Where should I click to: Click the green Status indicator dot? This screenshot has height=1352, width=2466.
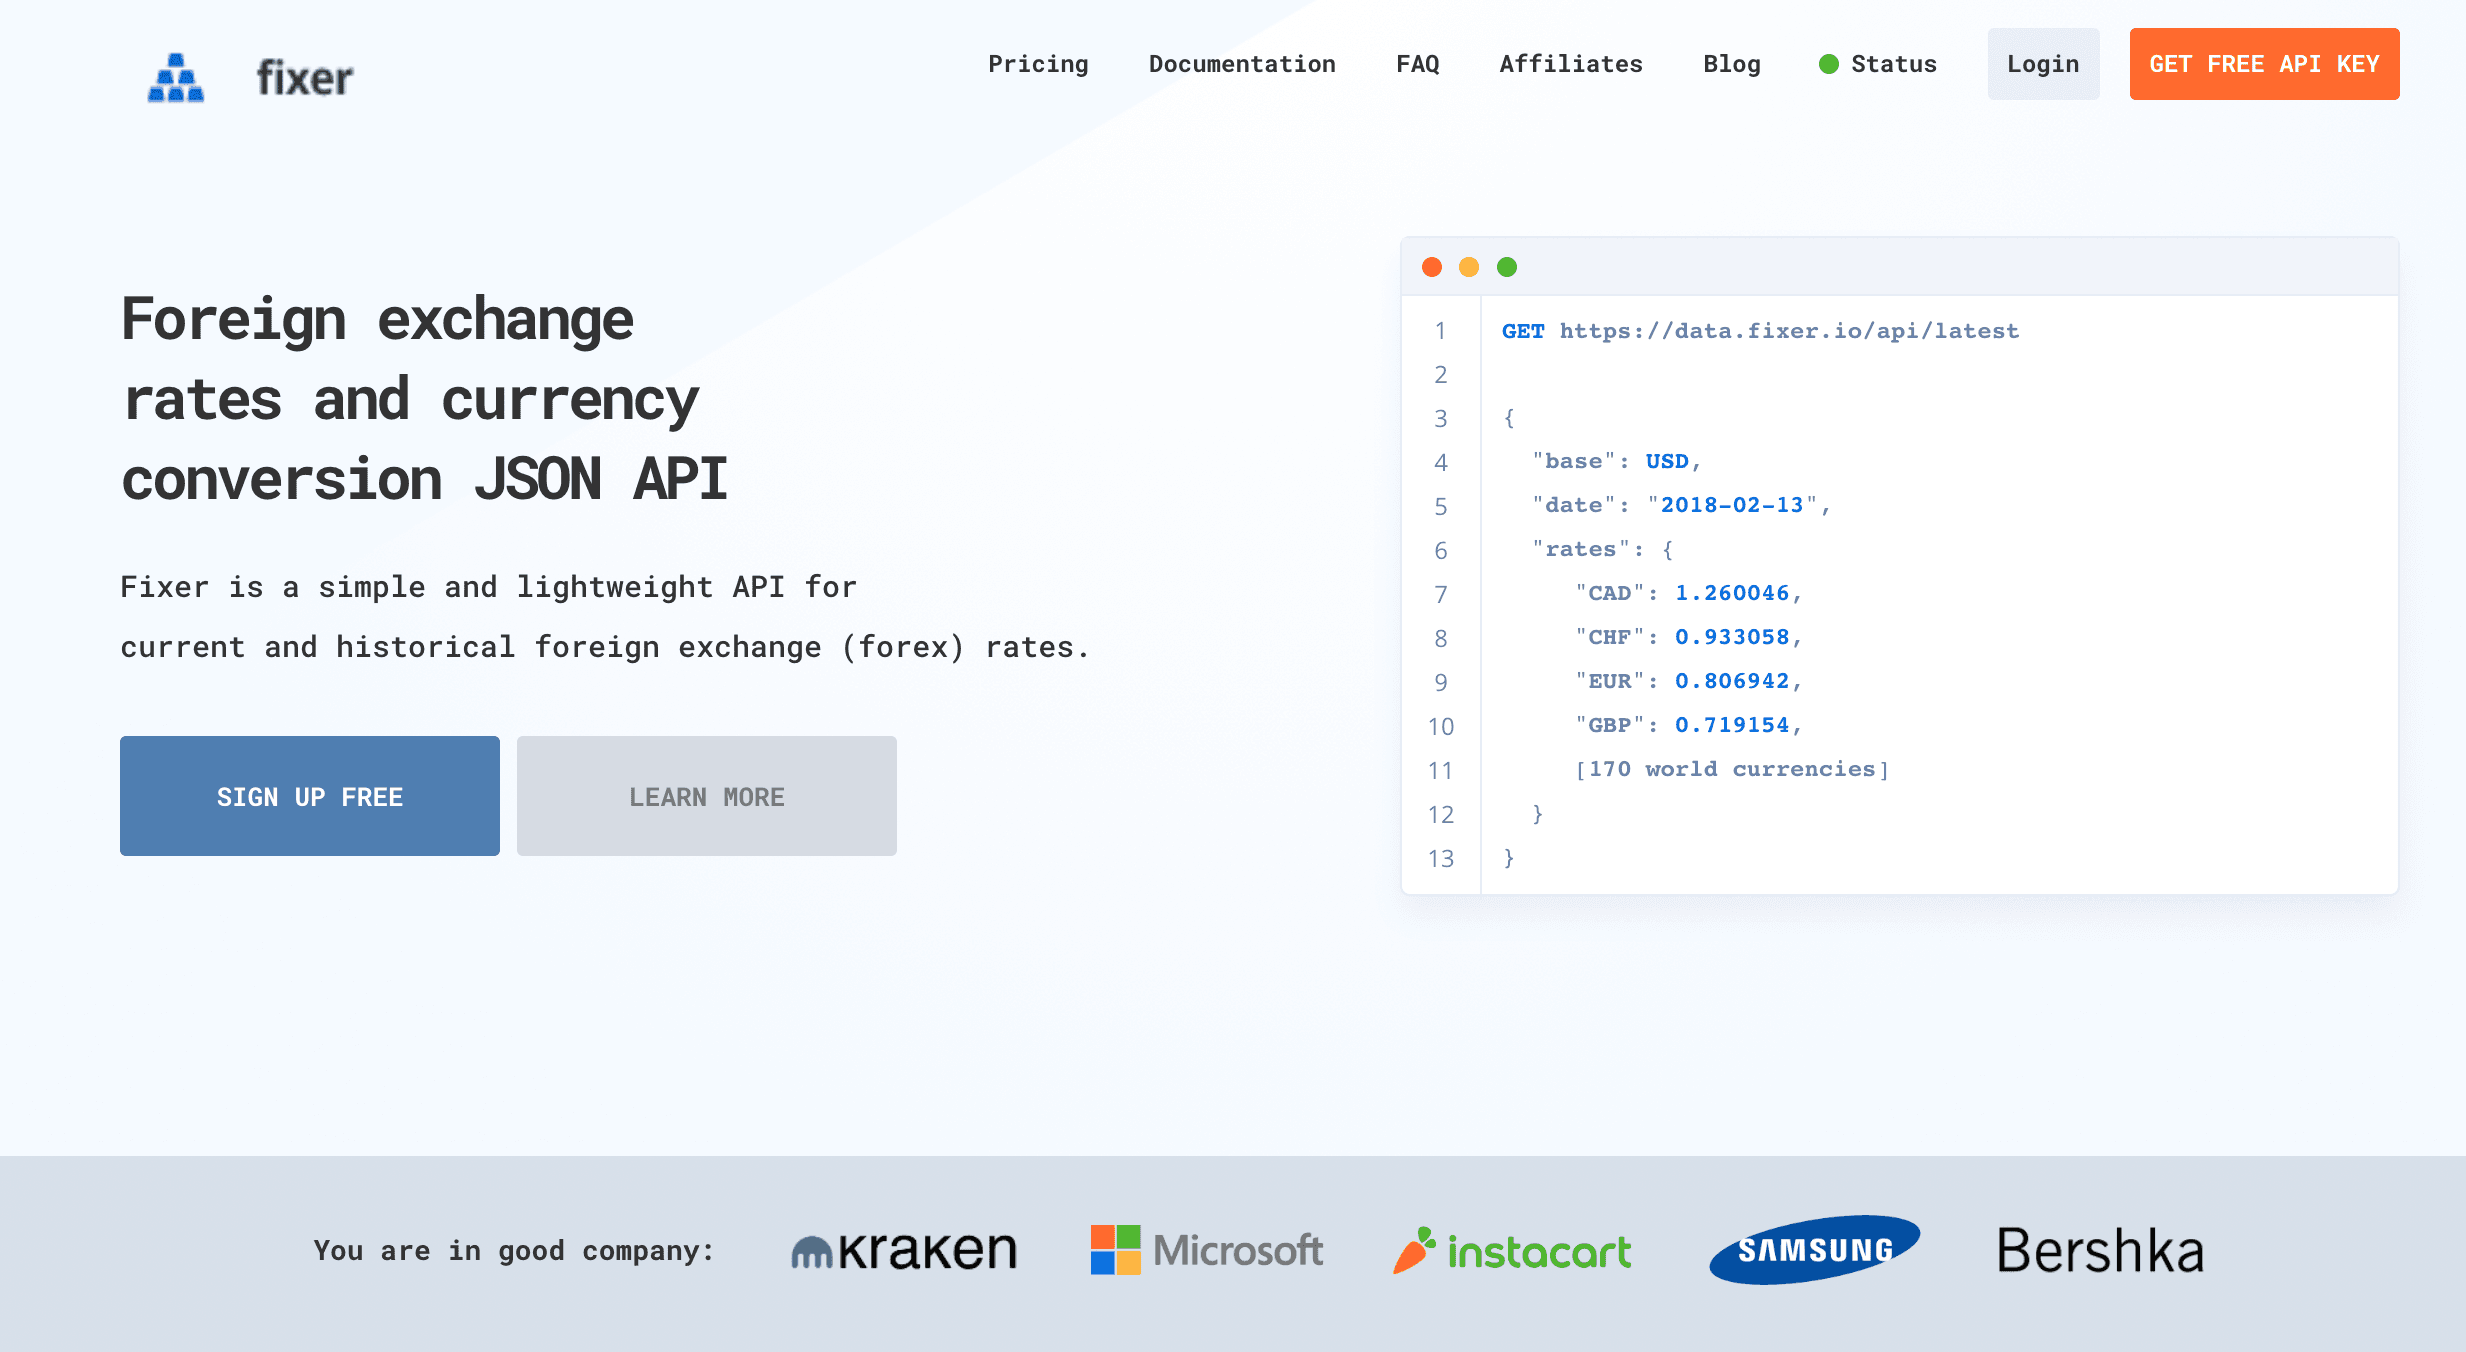pos(1828,64)
